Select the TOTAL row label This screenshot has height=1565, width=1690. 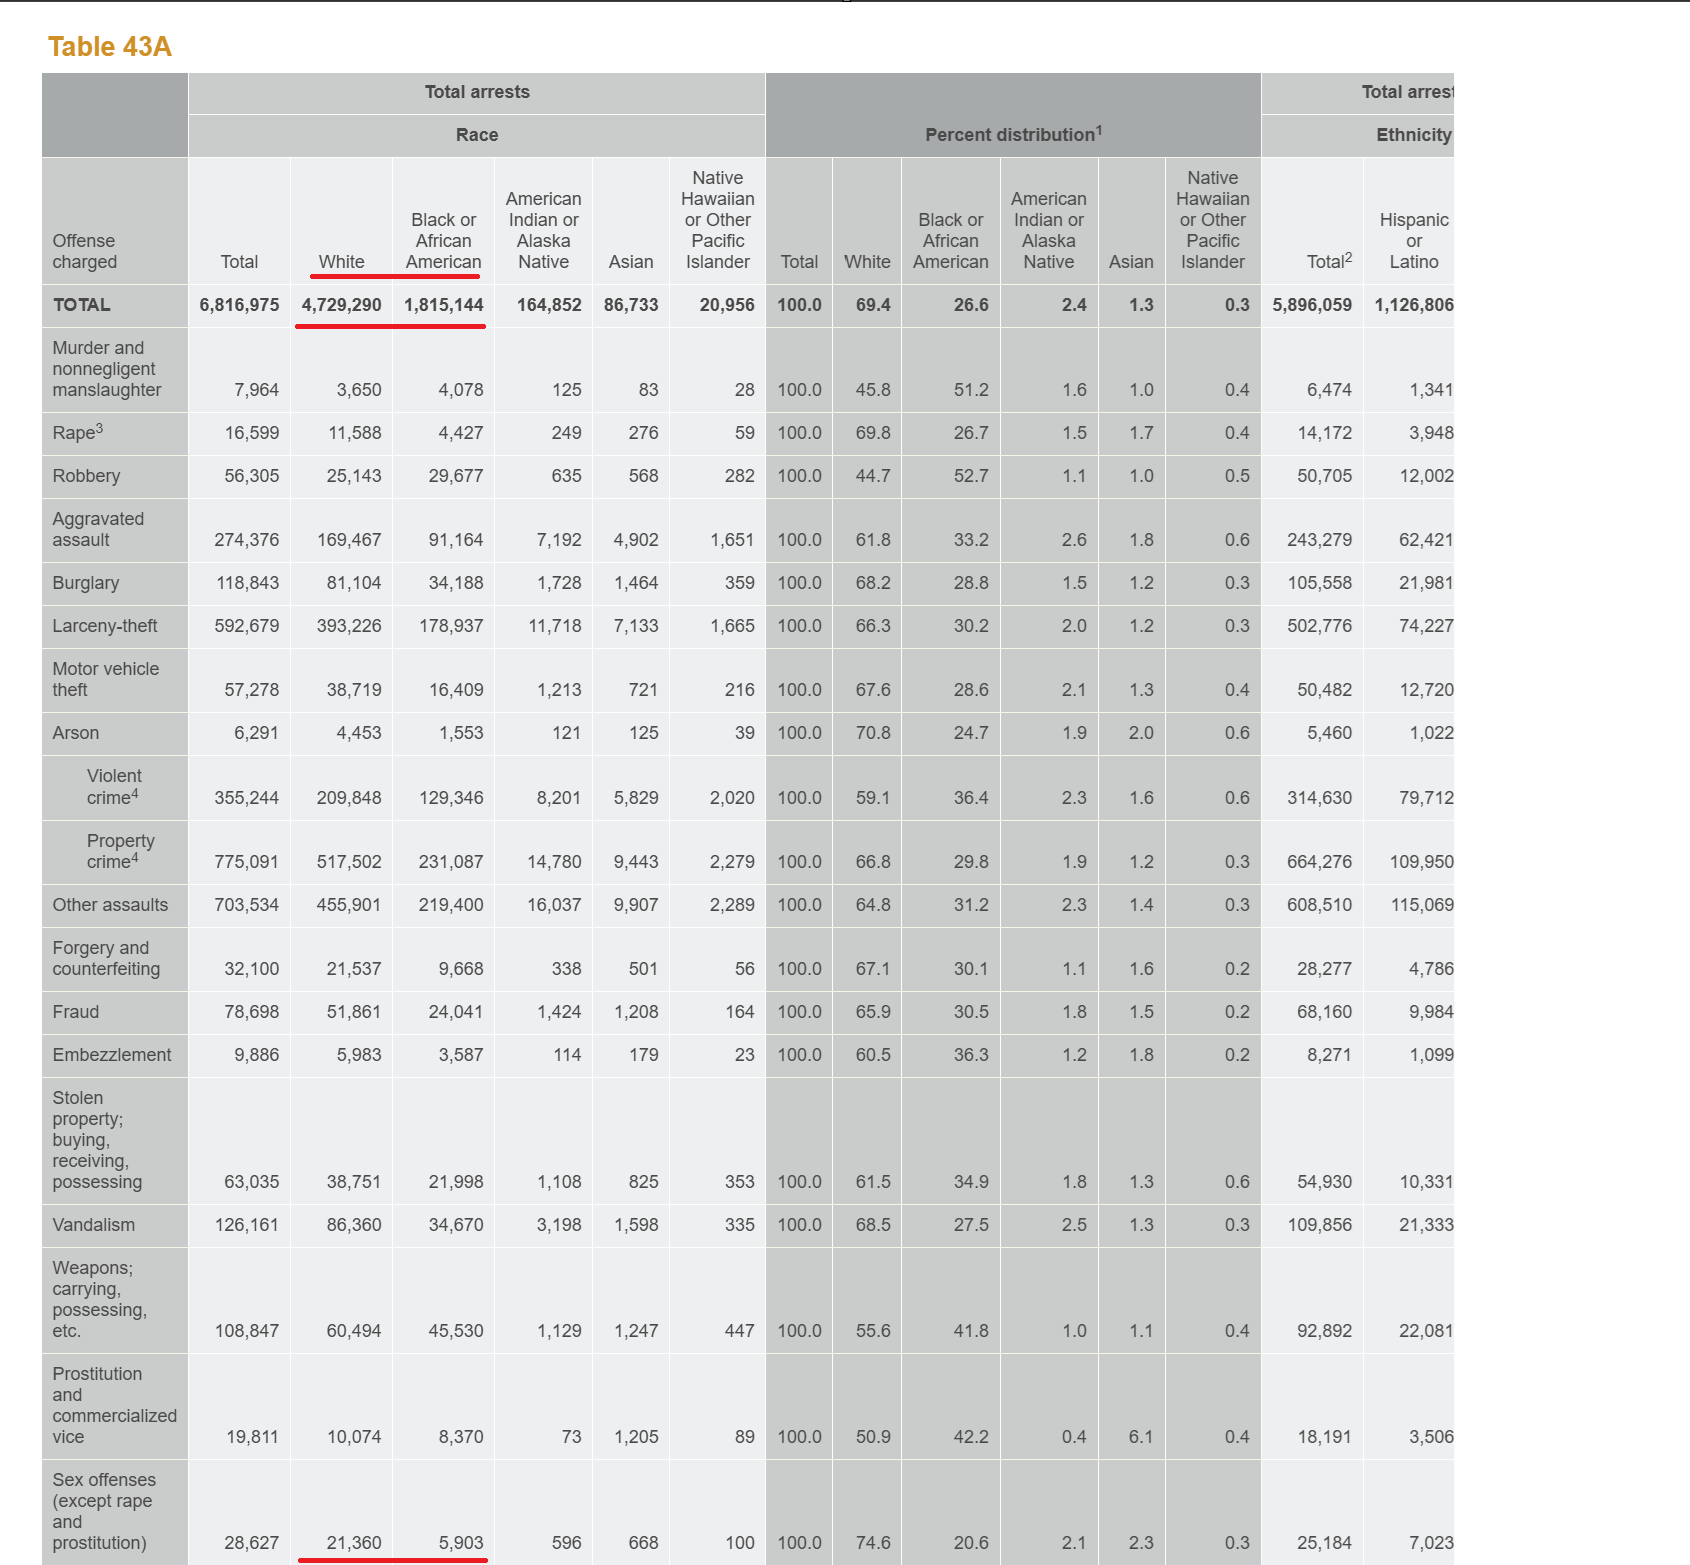coord(81,305)
